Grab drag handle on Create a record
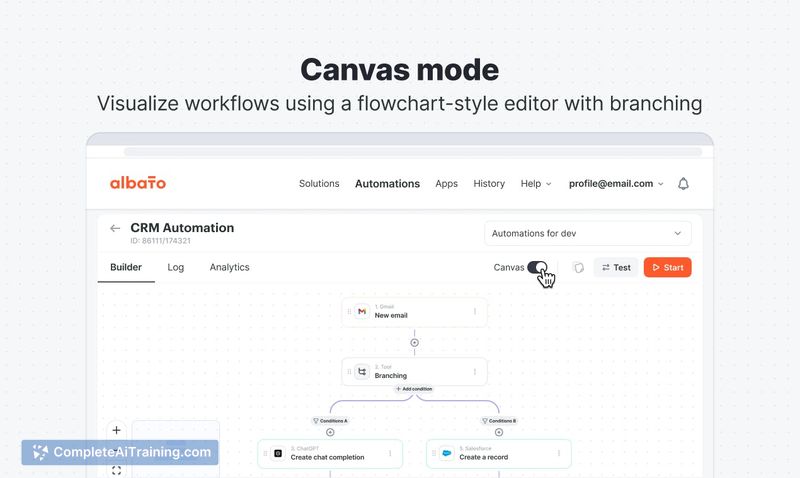 pos(434,453)
